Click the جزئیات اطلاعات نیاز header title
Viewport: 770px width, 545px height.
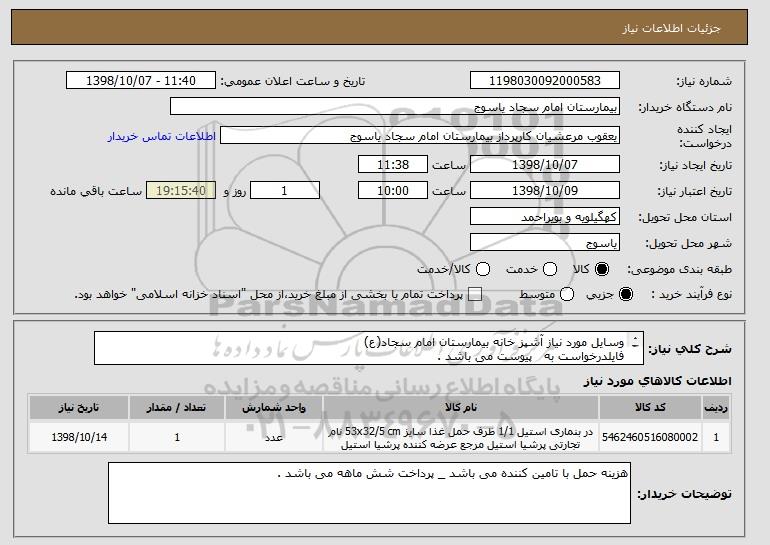click(x=671, y=28)
